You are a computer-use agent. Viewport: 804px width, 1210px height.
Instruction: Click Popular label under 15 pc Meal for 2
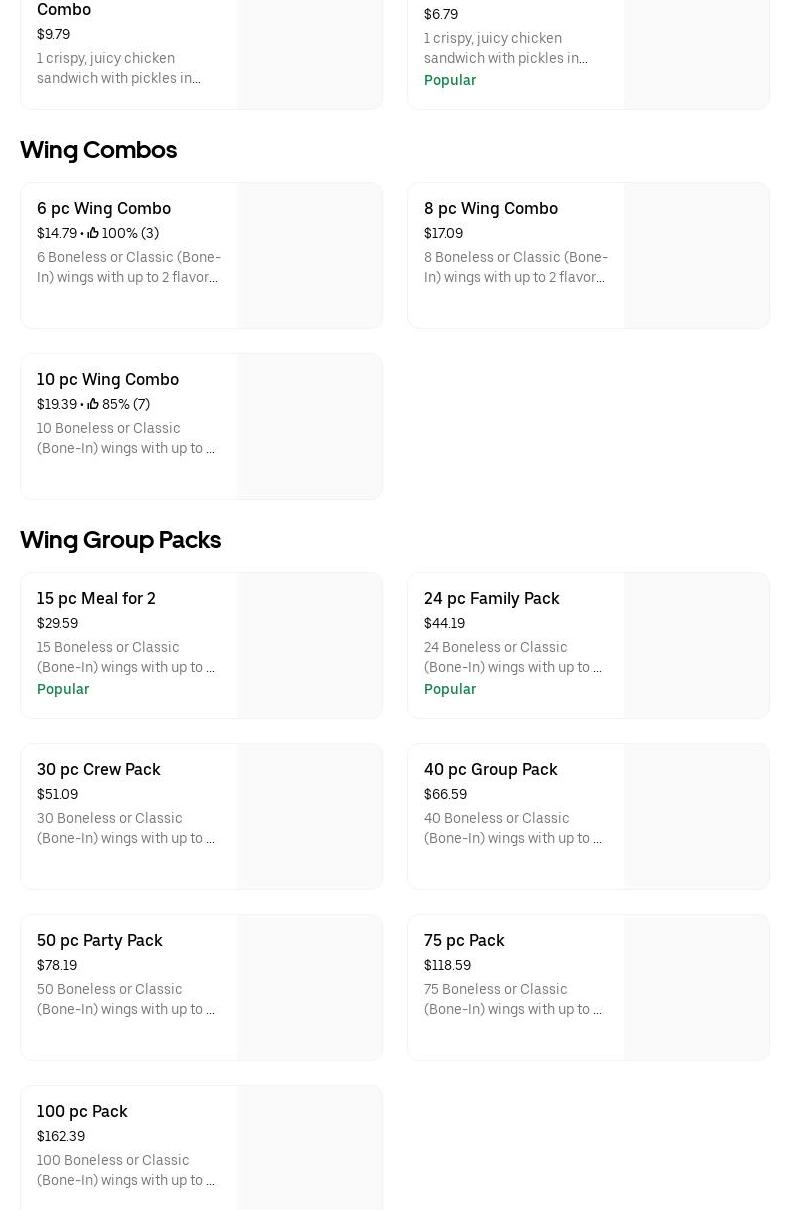click(63, 689)
